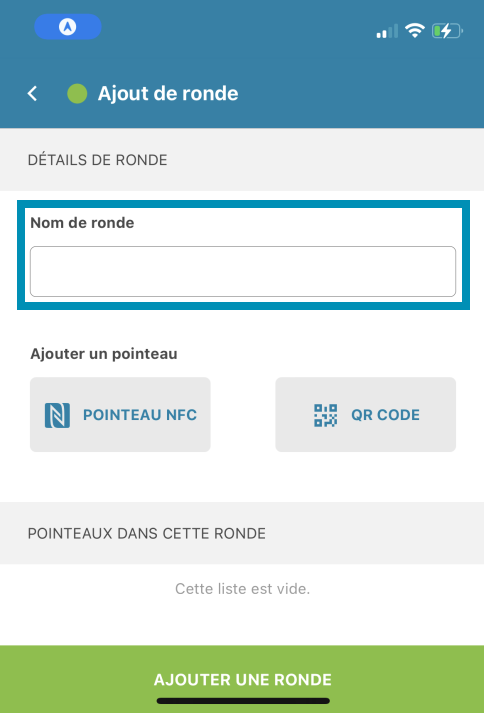
Task: Tap the location arrow icon in status bar
Action: pyautogui.click(x=68, y=27)
